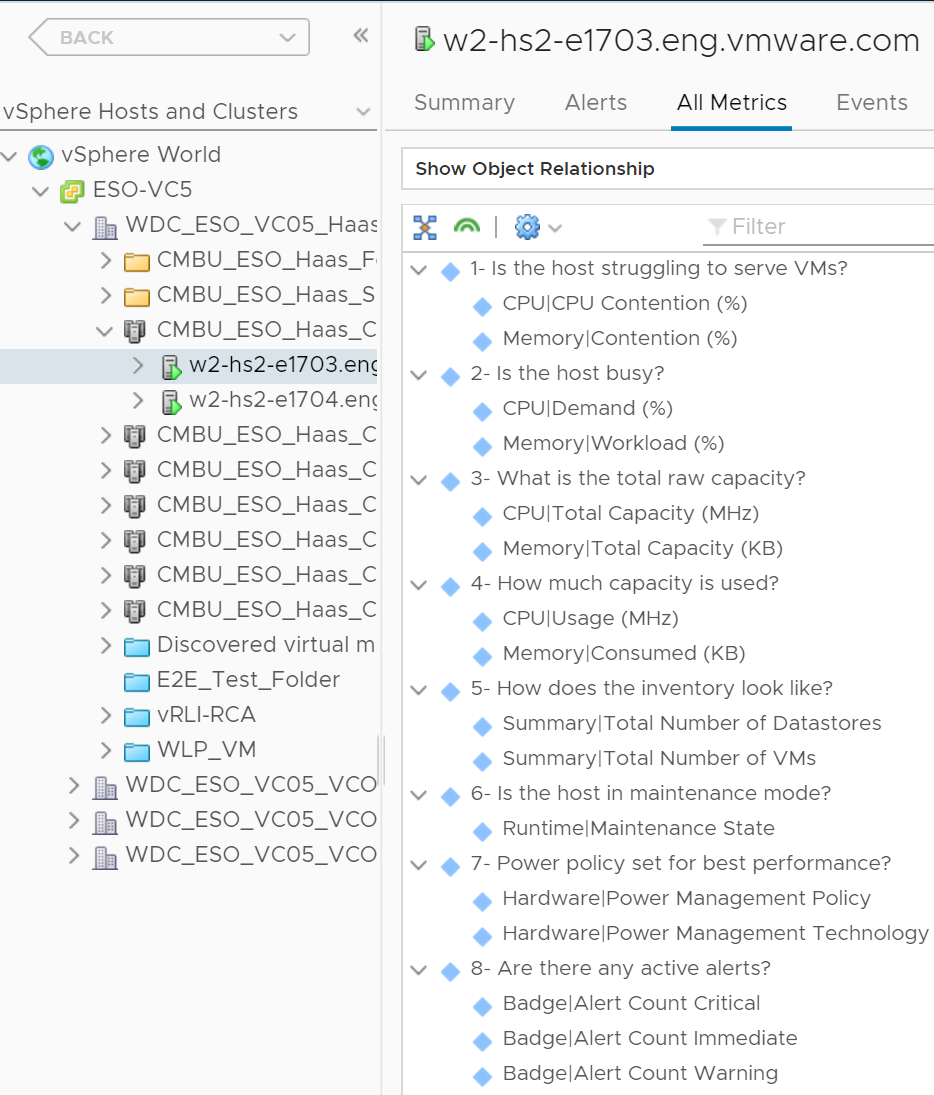This screenshot has height=1095, width=934.
Task: Click the diamond icon beside CPU|Demand (%)
Action: (x=482, y=410)
